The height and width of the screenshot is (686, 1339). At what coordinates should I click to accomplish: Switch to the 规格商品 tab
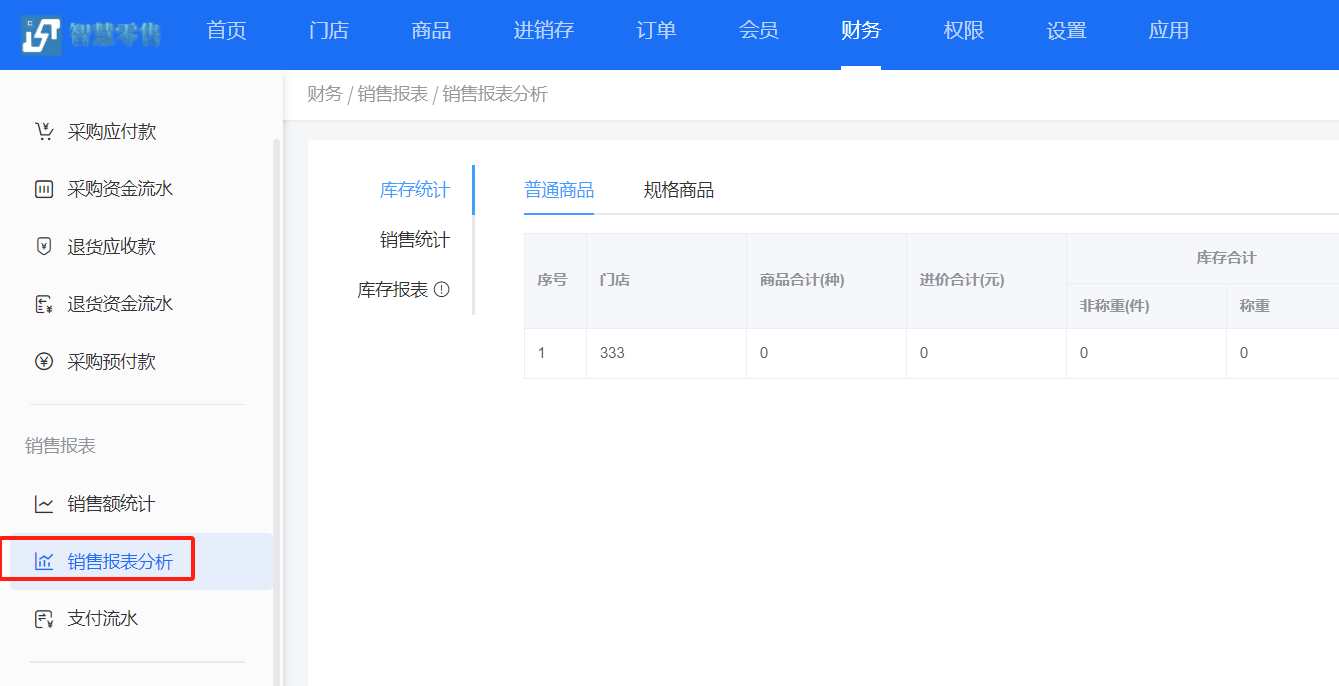point(679,190)
